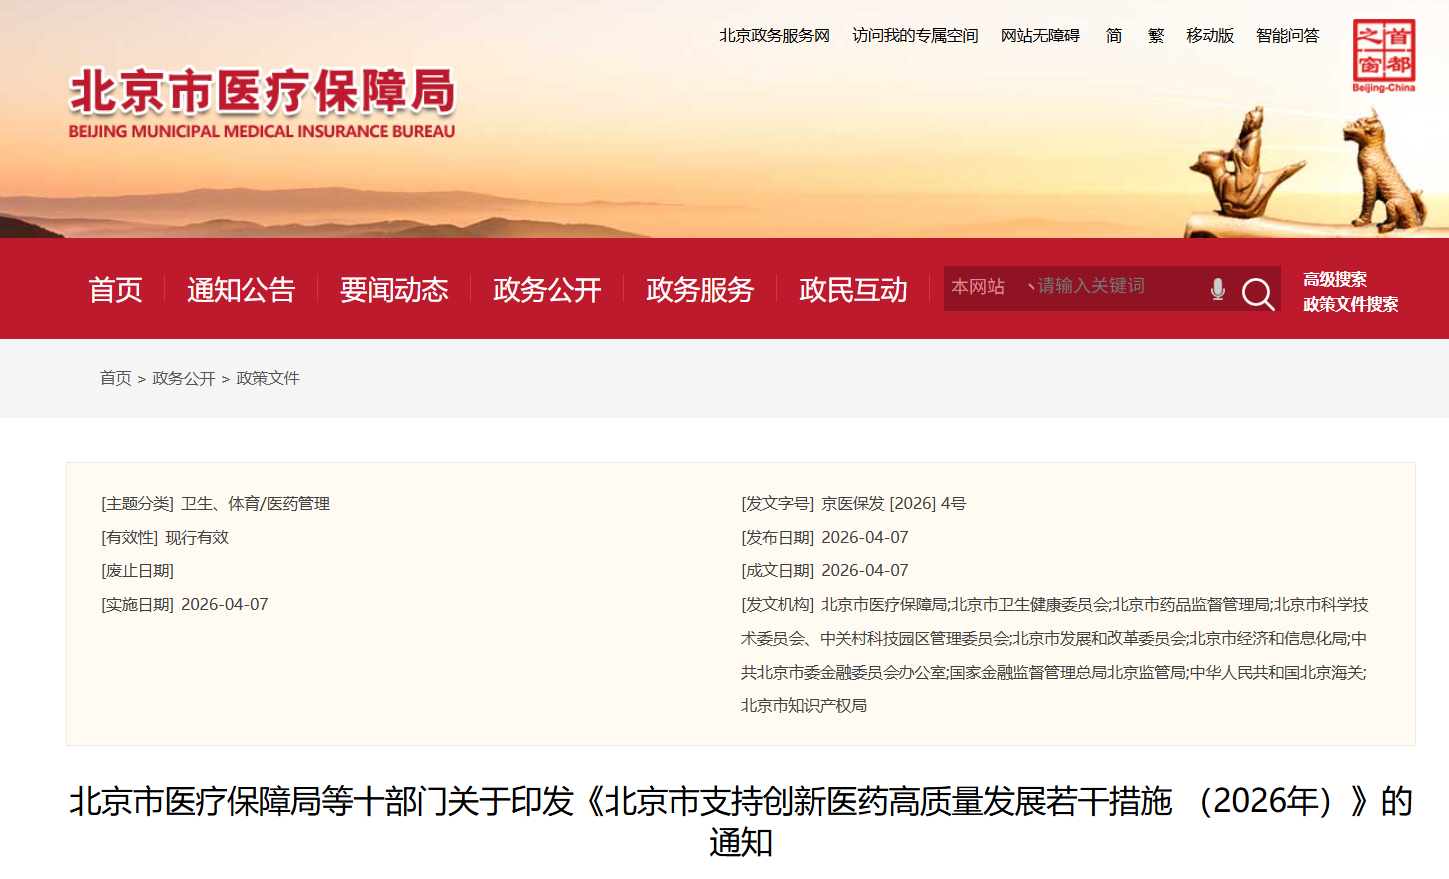Screen dimensions: 1449x879
Task: Click the 首都之窗 Beijing-China logo
Action: tap(1384, 56)
